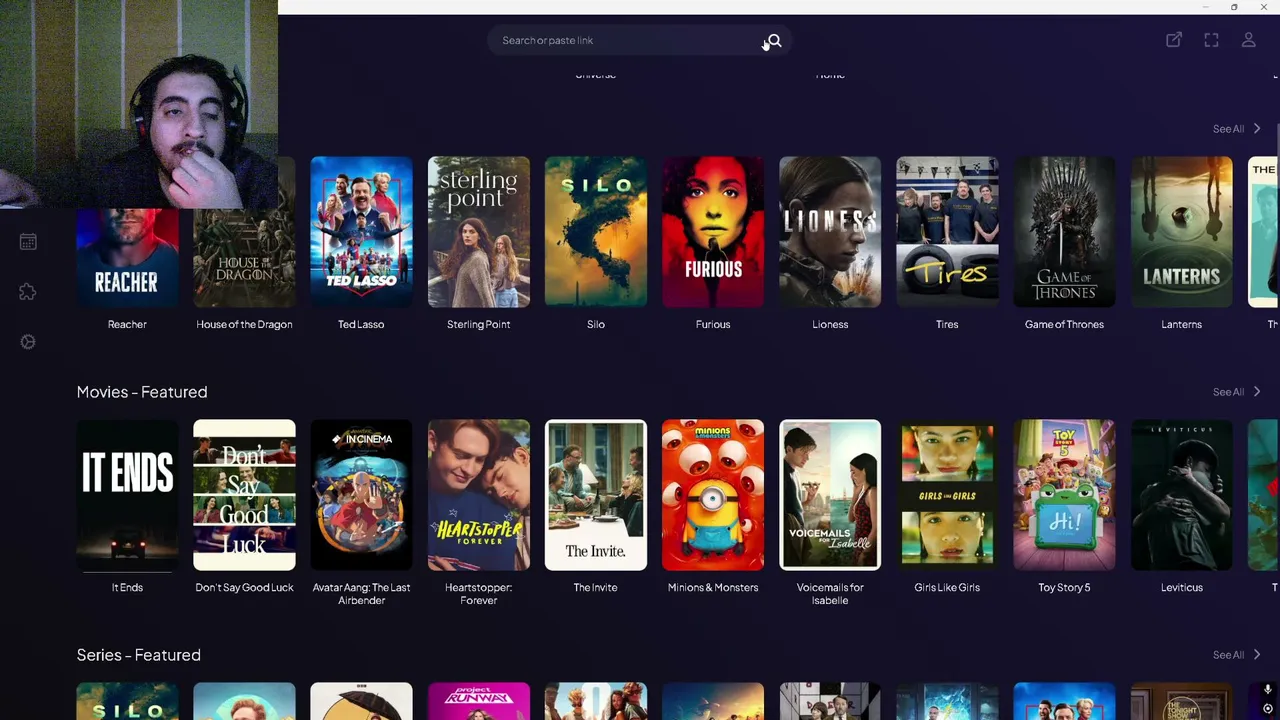Screen dimensions: 1280x720
Task: Click the circular target icon below the microphone
Action: 1267,709
